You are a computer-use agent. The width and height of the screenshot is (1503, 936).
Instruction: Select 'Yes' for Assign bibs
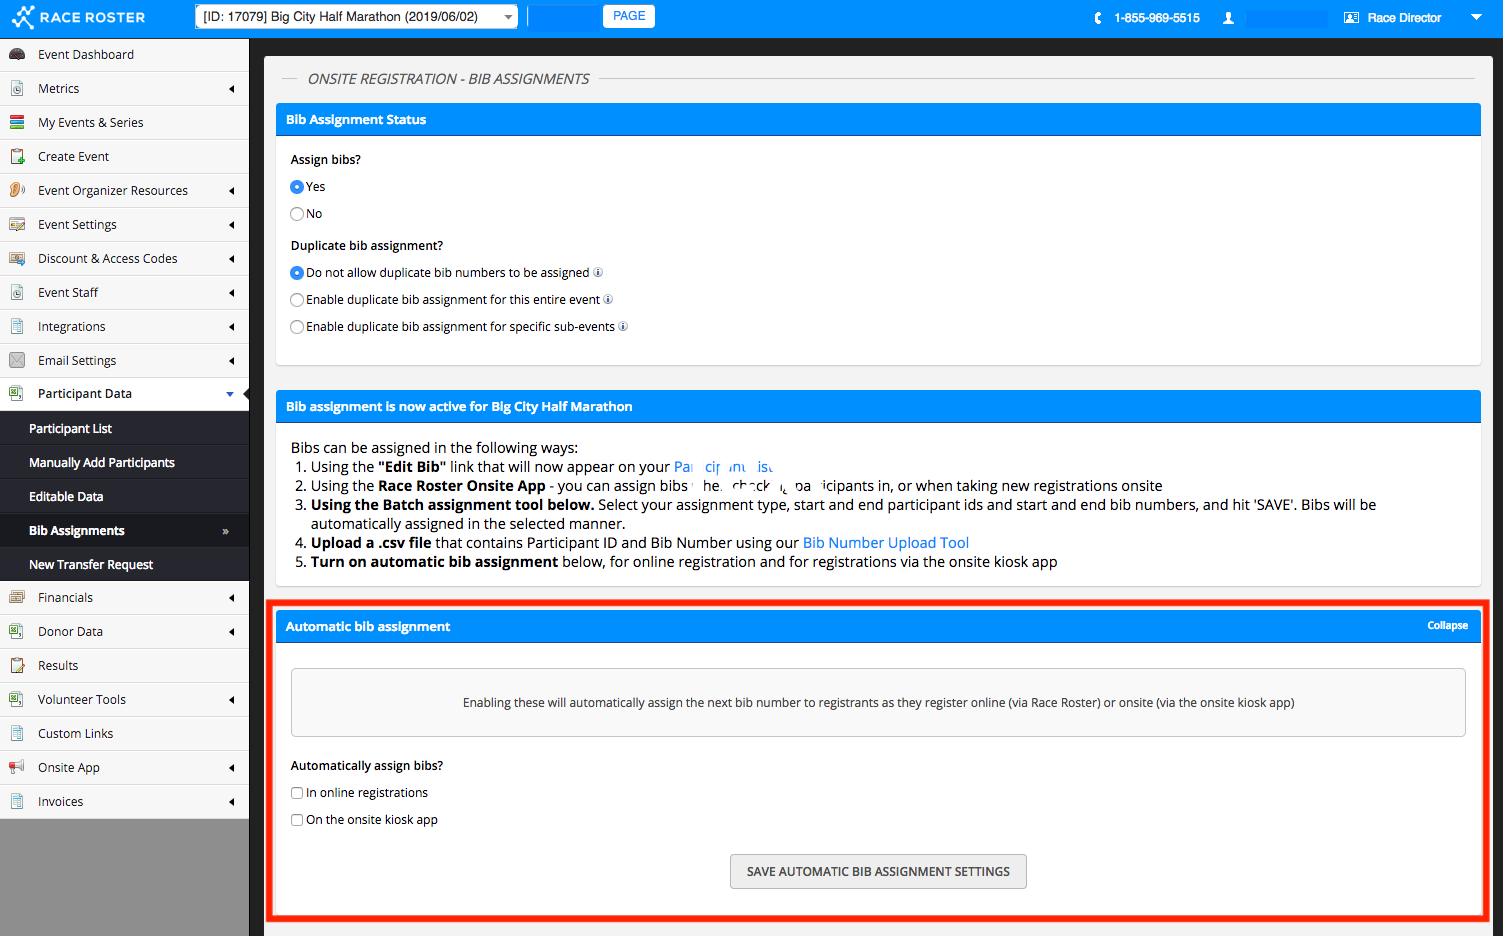coord(297,187)
